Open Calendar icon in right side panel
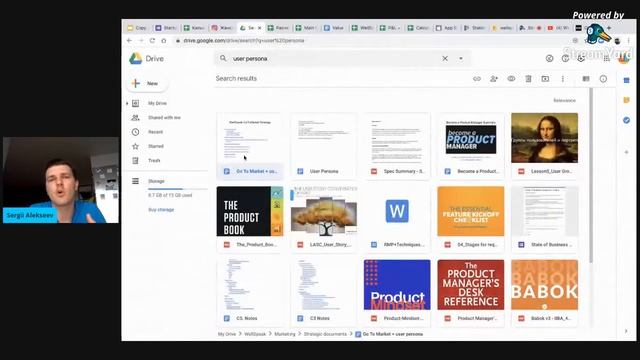 pyautogui.click(x=627, y=80)
